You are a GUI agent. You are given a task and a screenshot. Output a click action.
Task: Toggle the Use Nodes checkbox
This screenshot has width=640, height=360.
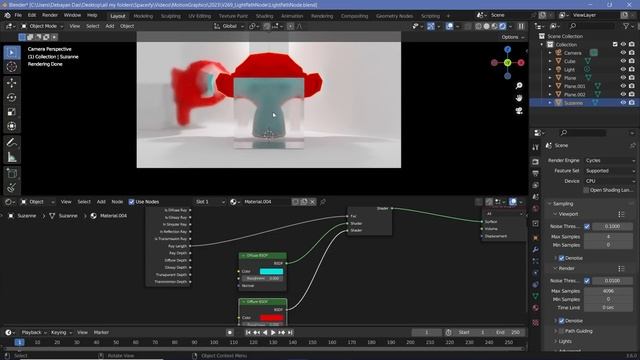point(131,202)
